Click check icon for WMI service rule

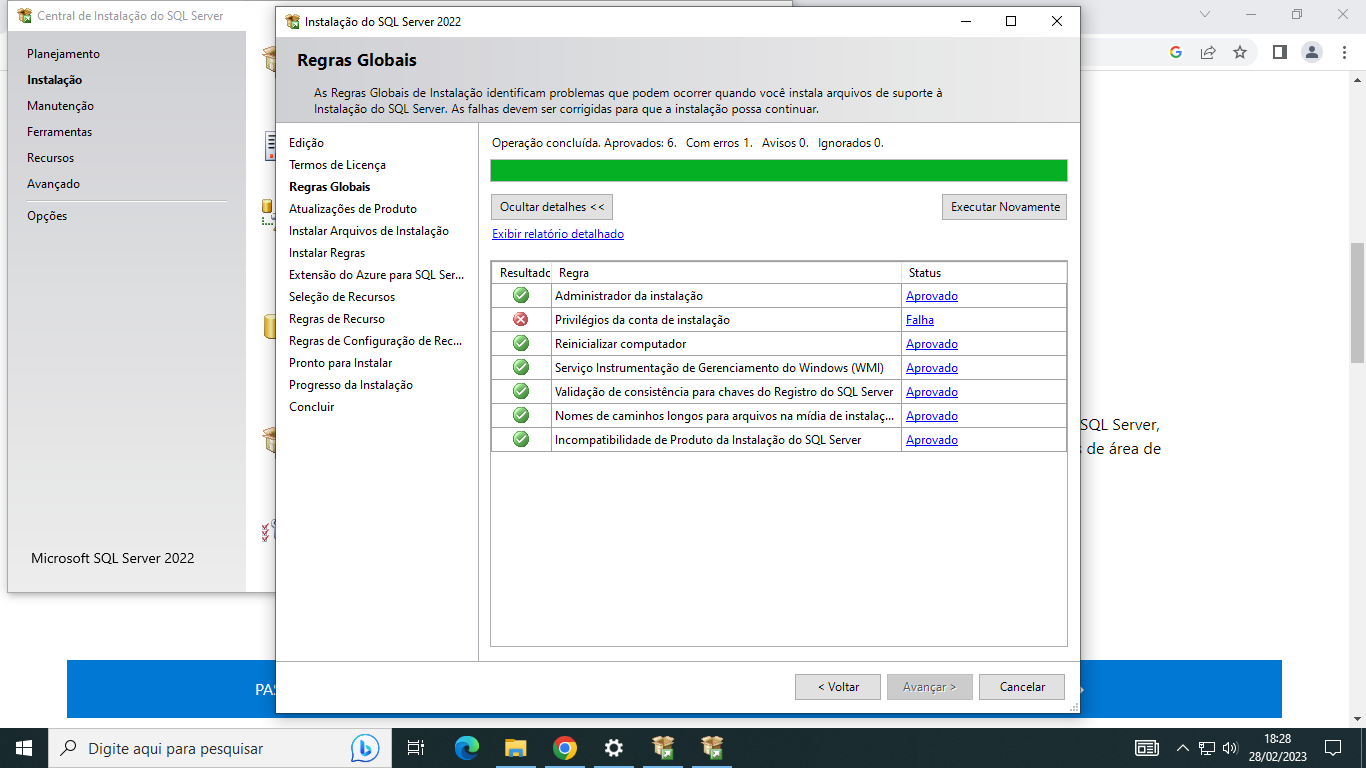[x=521, y=367]
